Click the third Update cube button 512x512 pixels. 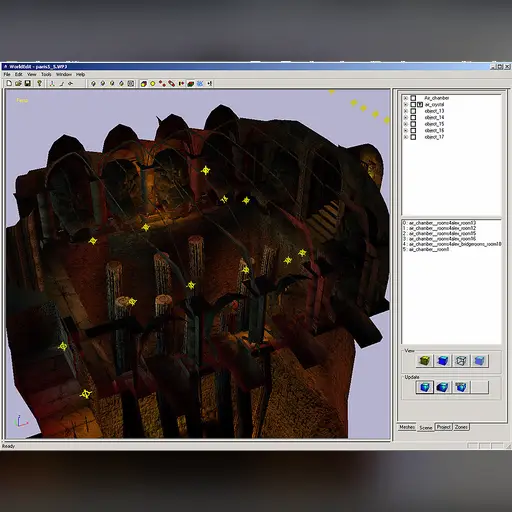point(461,387)
